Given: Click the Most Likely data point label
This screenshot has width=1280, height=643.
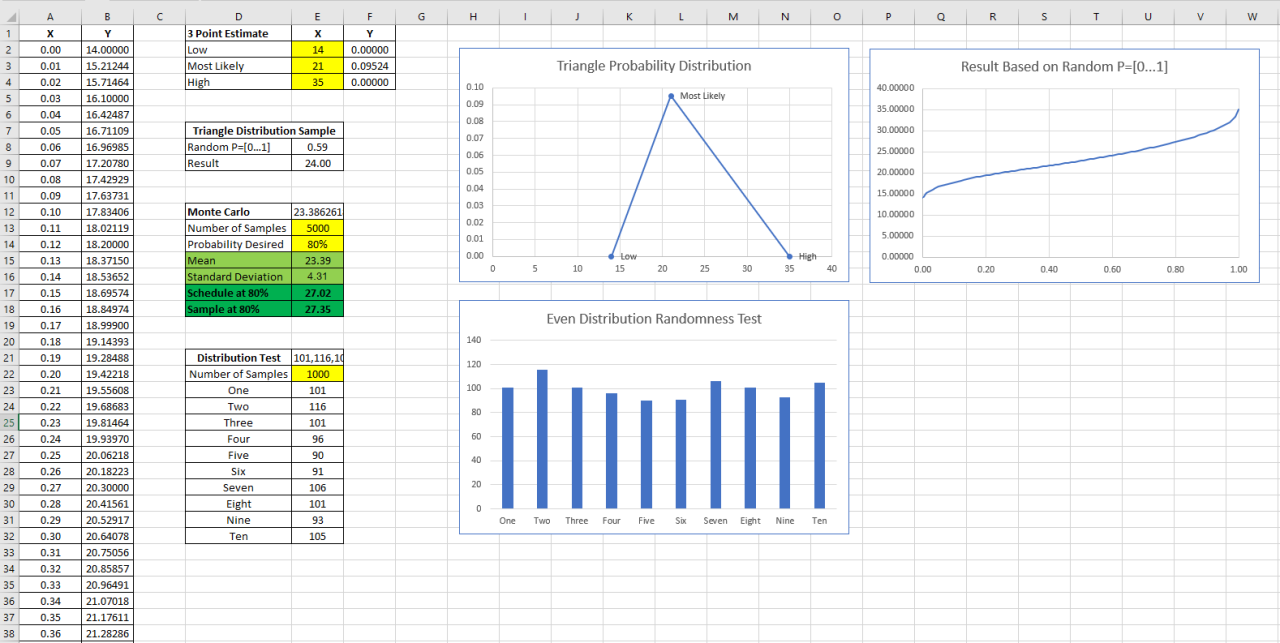Looking at the screenshot, I should pyautogui.click(x=700, y=96).
